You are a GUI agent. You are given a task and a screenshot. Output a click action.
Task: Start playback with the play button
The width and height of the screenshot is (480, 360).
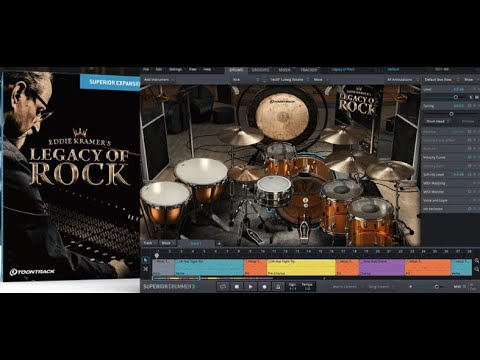pyautogui.click(x=251, y=286)
